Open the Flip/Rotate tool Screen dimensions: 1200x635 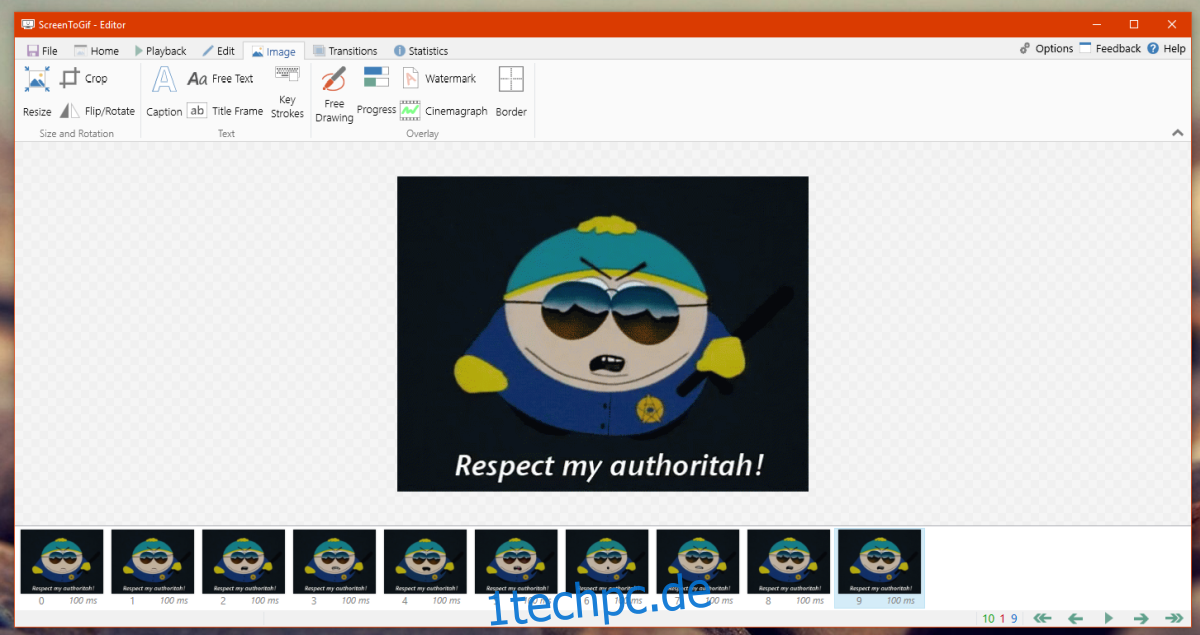coord(97,111)
